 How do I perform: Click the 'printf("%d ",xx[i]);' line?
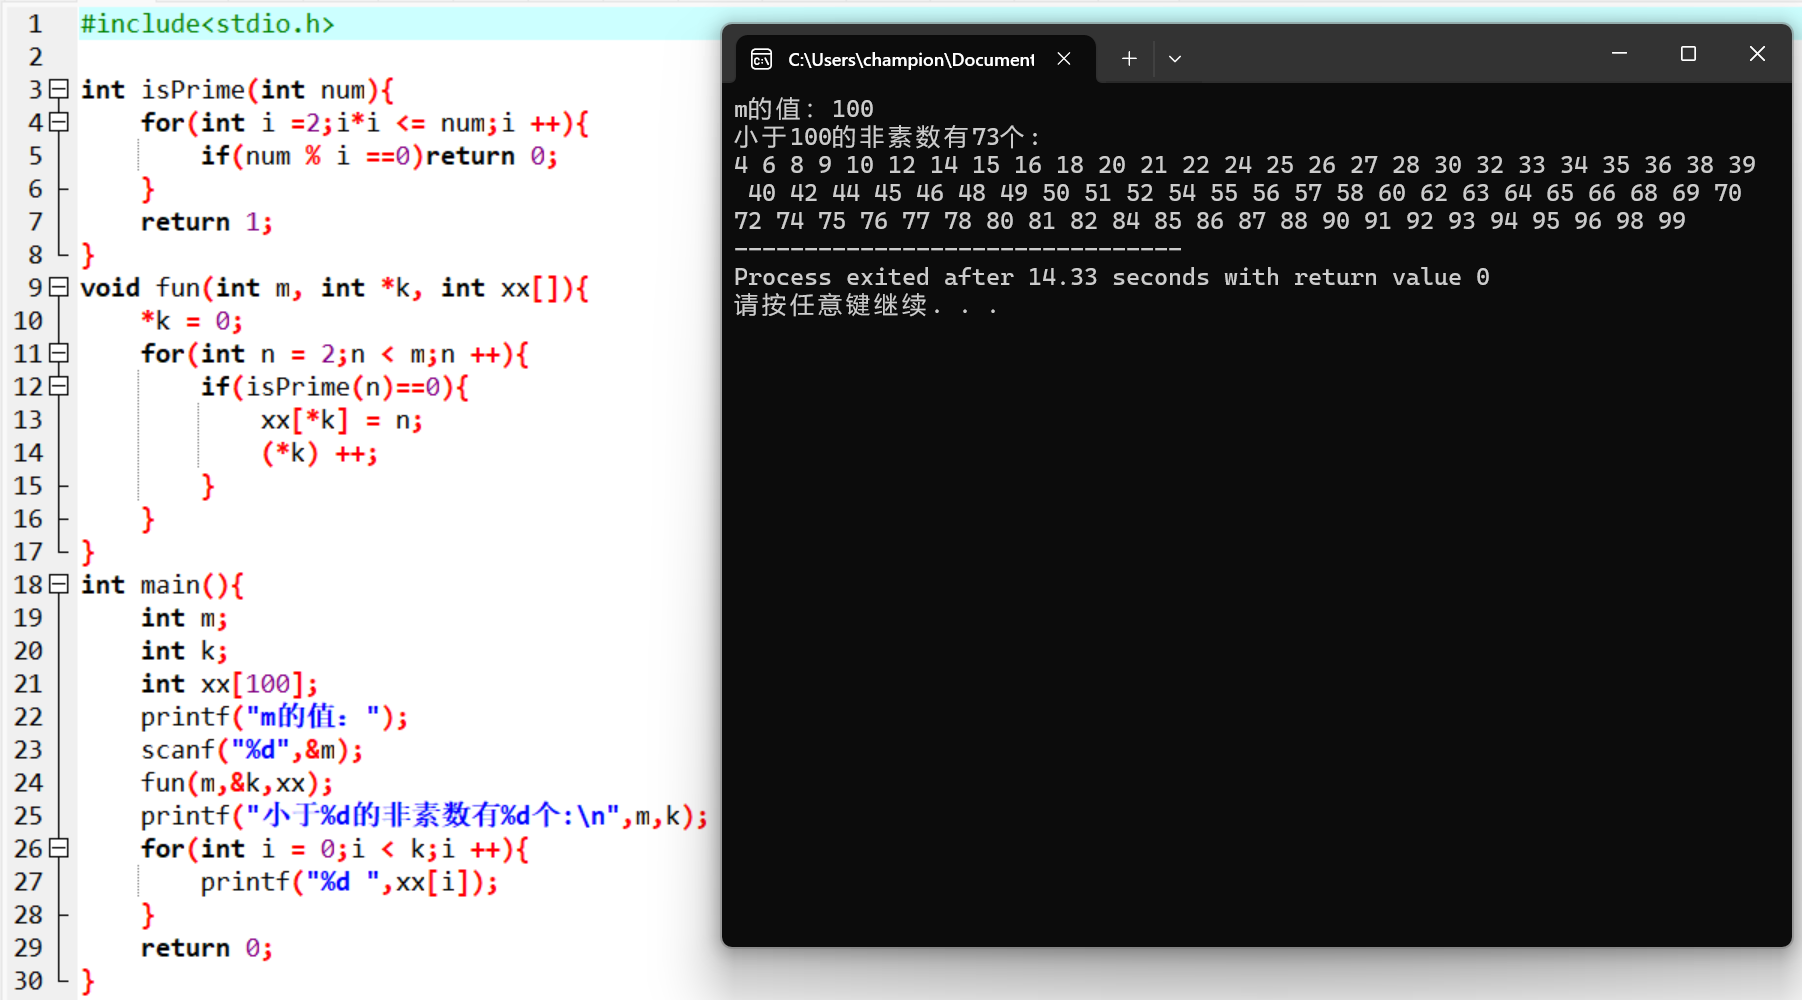point(349,881)
